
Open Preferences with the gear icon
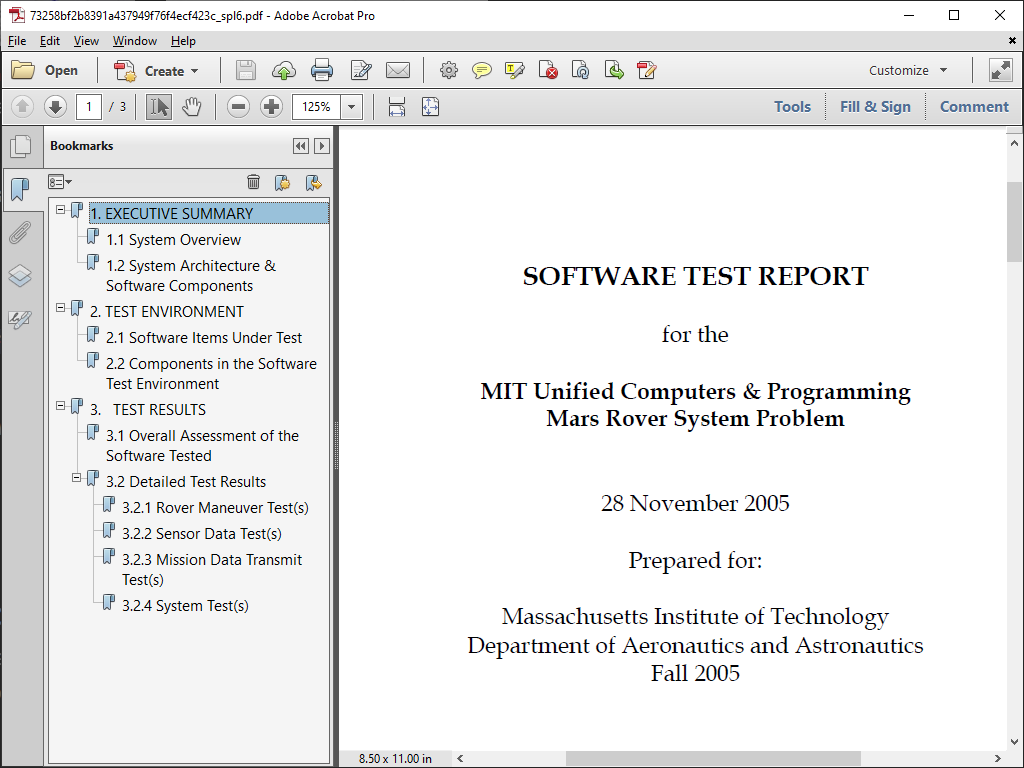pos(449,71)
